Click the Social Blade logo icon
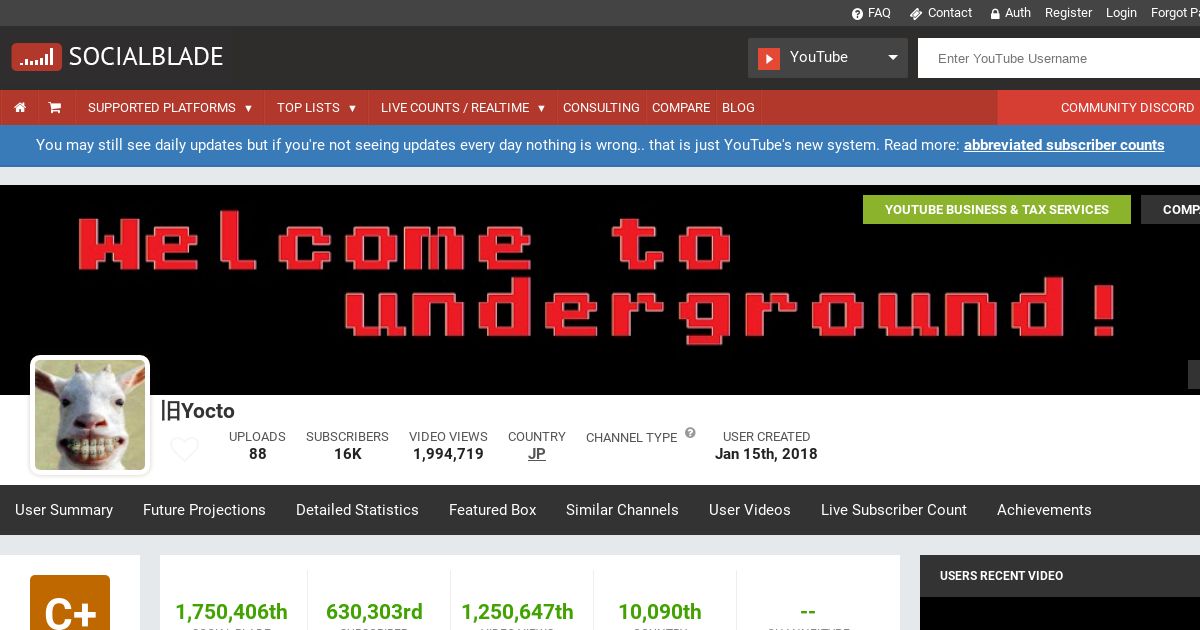Viewport: 1200px width, 630px height. pyautogui.click(x=36, y=57)
